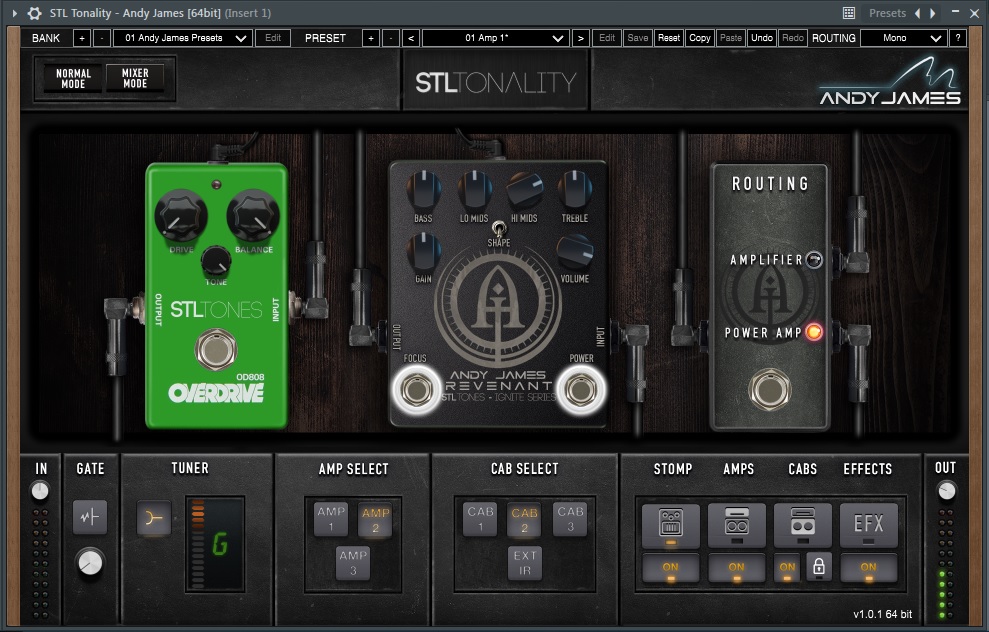Open help with question mark button

(957, 38)
